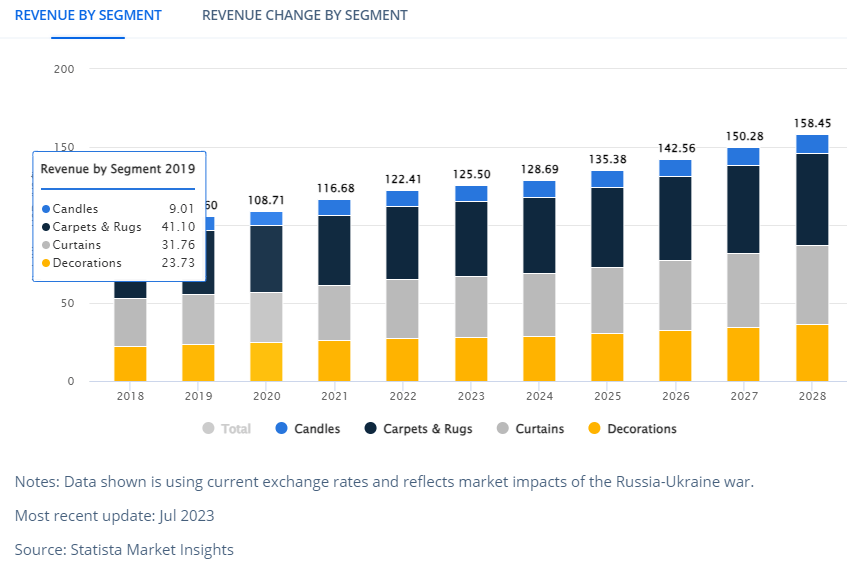Select the 2028 Candles bar segment

(812, 144)
